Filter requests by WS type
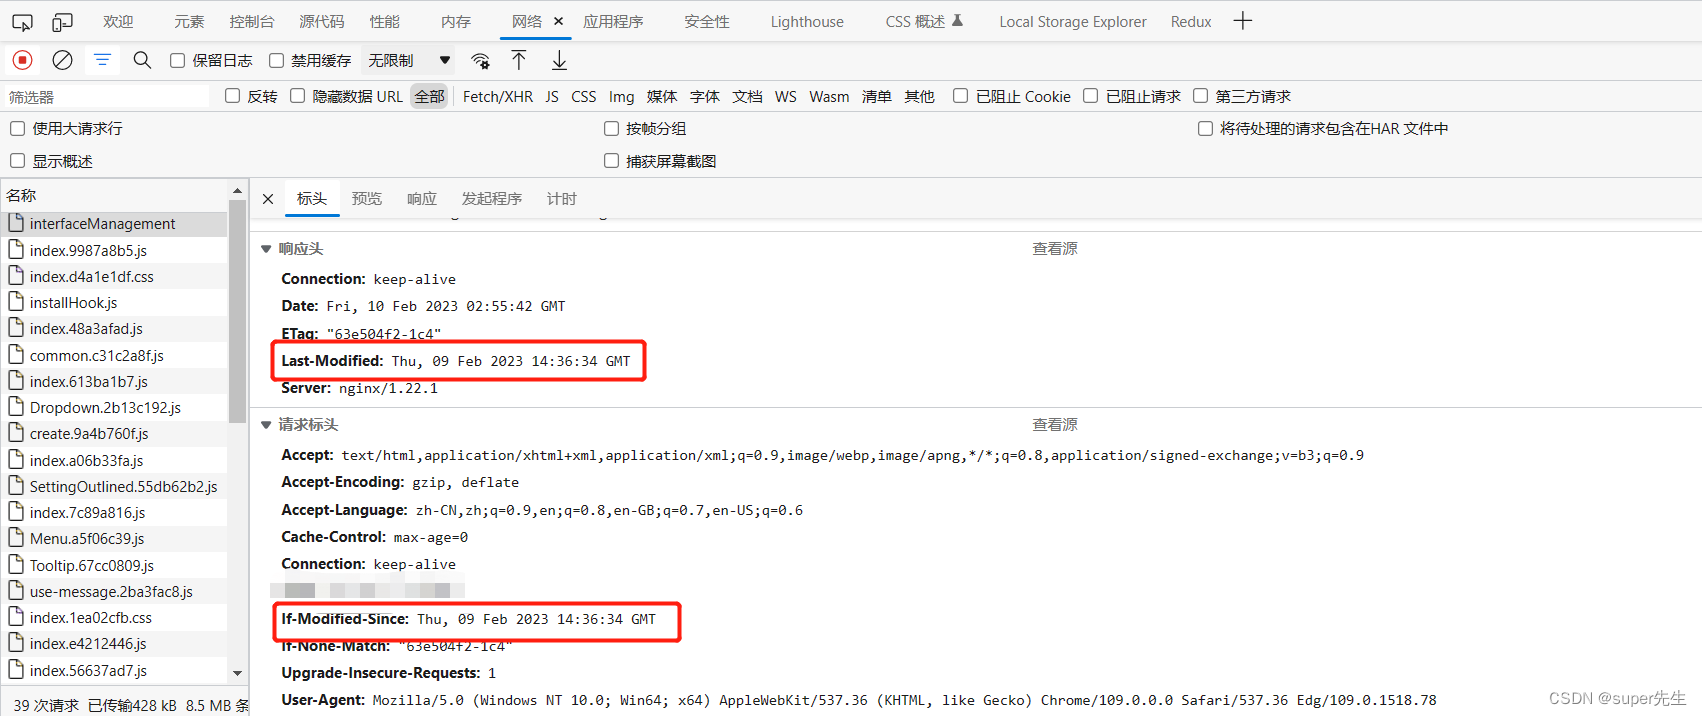This screenshot has height=716, width=1702. (x=786, y=96)
